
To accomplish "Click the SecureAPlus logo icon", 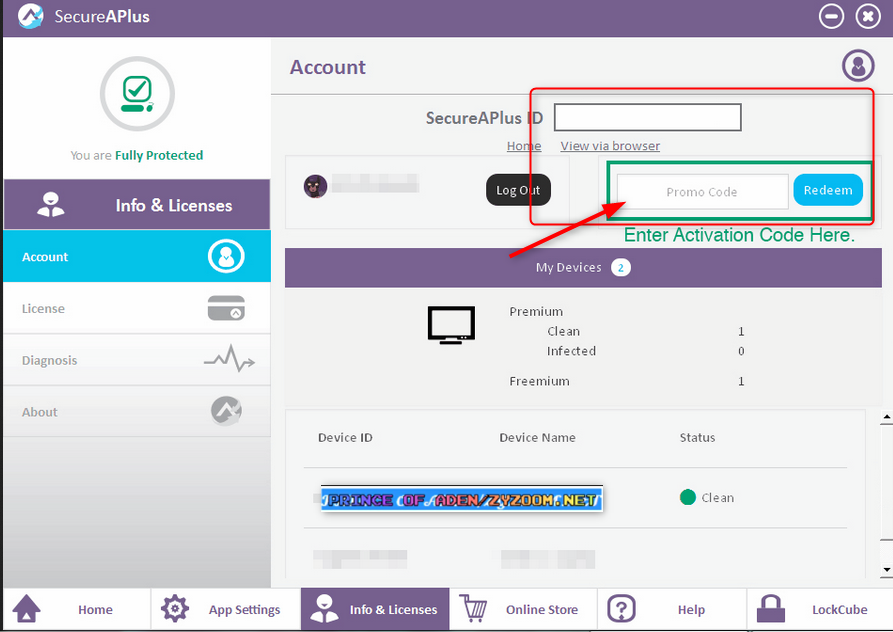I will click(30, 16).
